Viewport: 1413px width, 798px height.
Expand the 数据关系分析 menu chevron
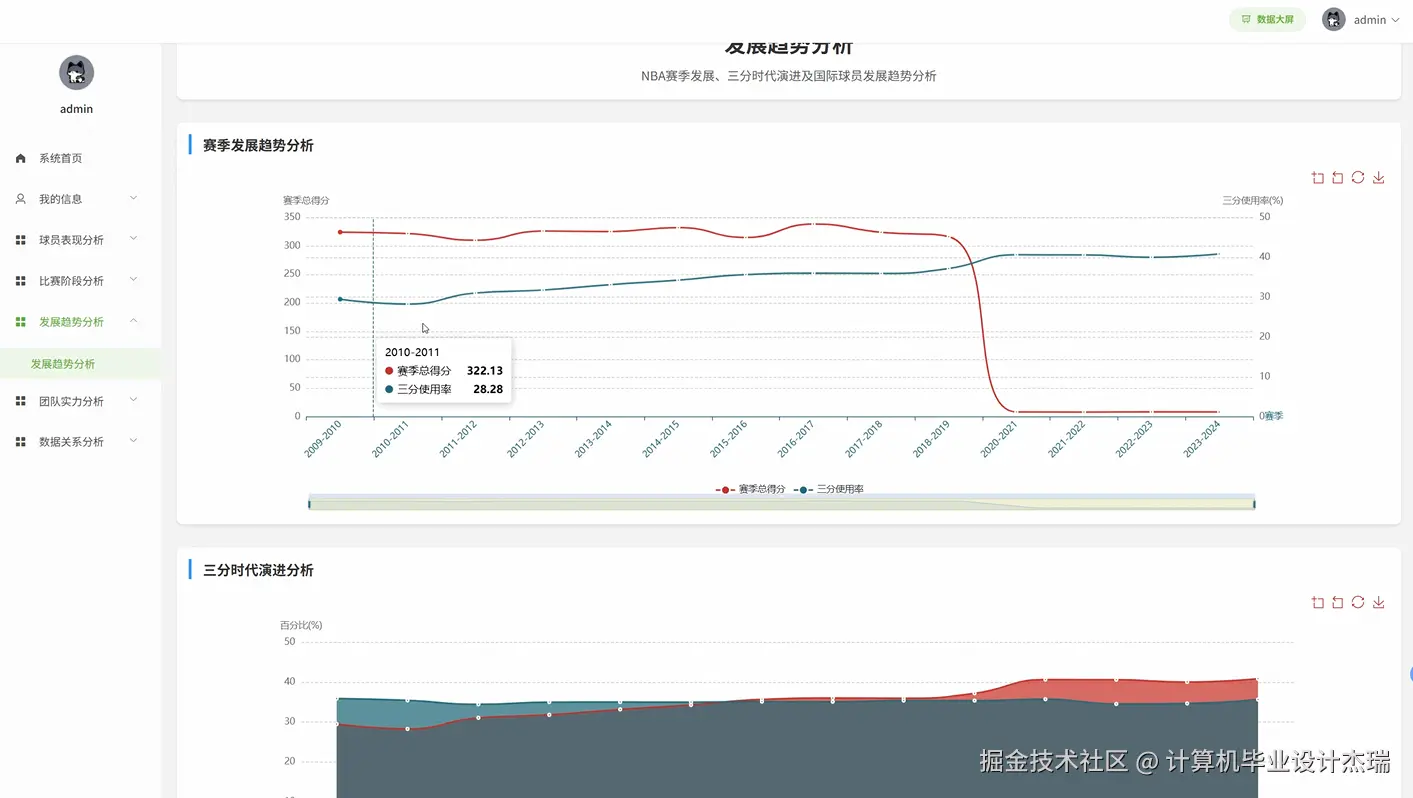pos(134,442)
